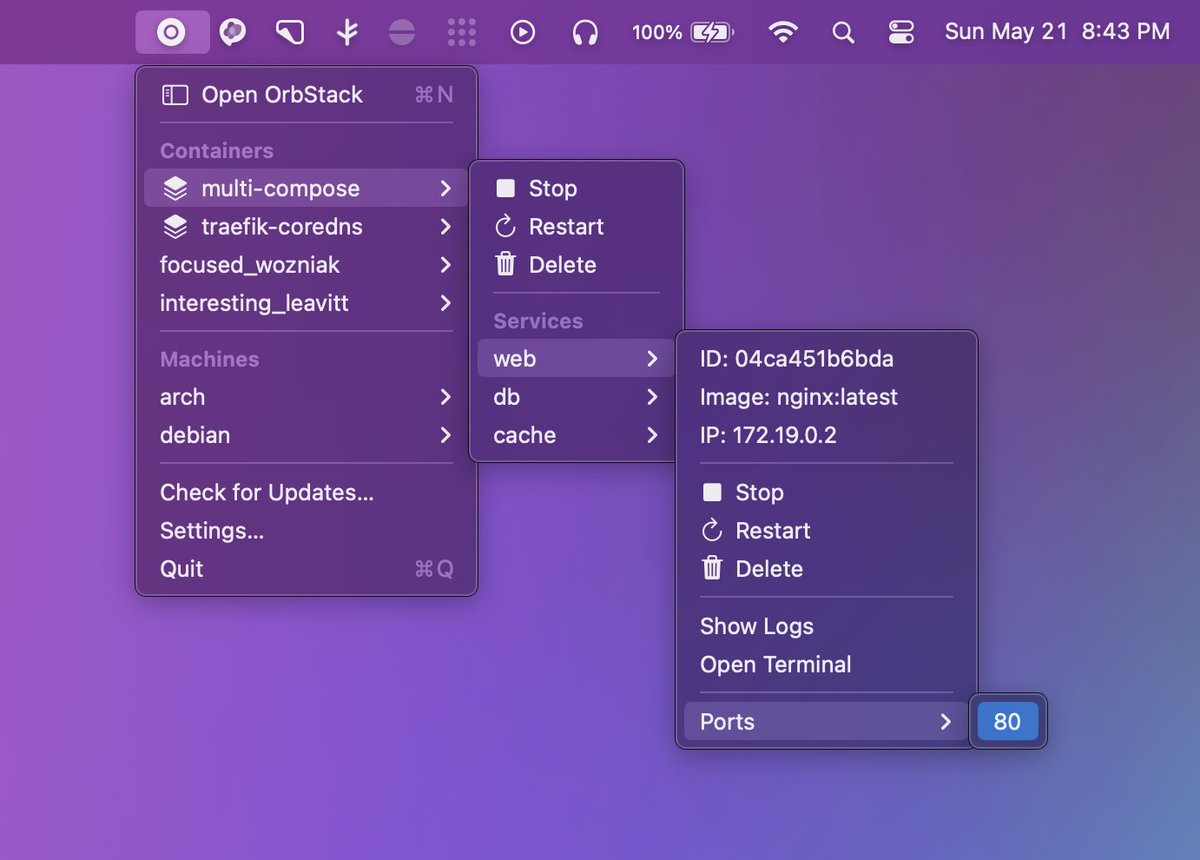The width and height of the screenshot is (1200, 860).
Task: Click the dimmed striped circle menu bar icon
Action: pos(402,32)
